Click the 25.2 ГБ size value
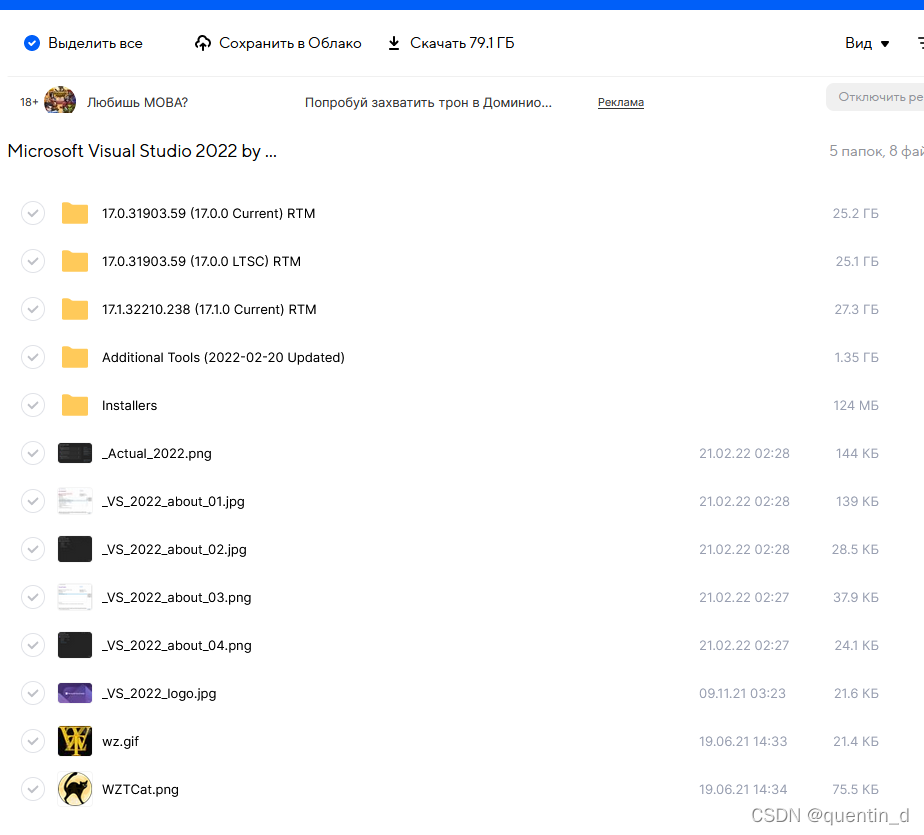 pyautogui.click(x=856, y=213)
